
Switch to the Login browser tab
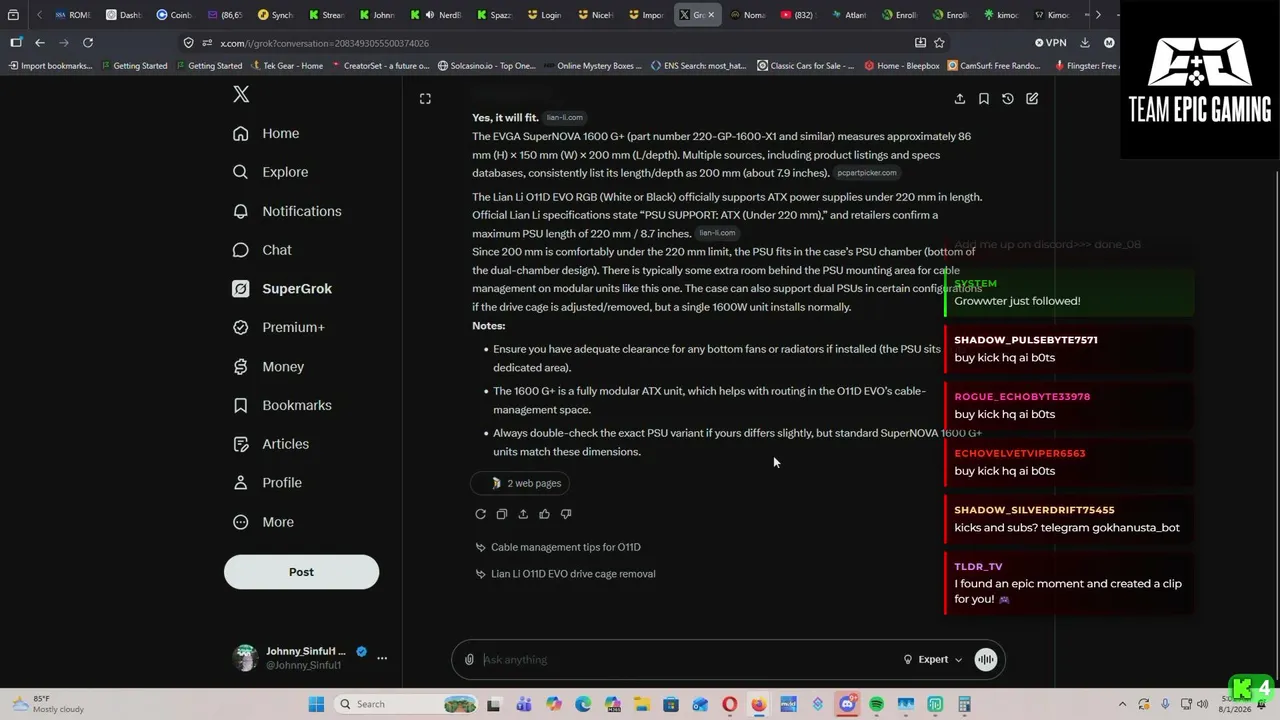(545, 15)
